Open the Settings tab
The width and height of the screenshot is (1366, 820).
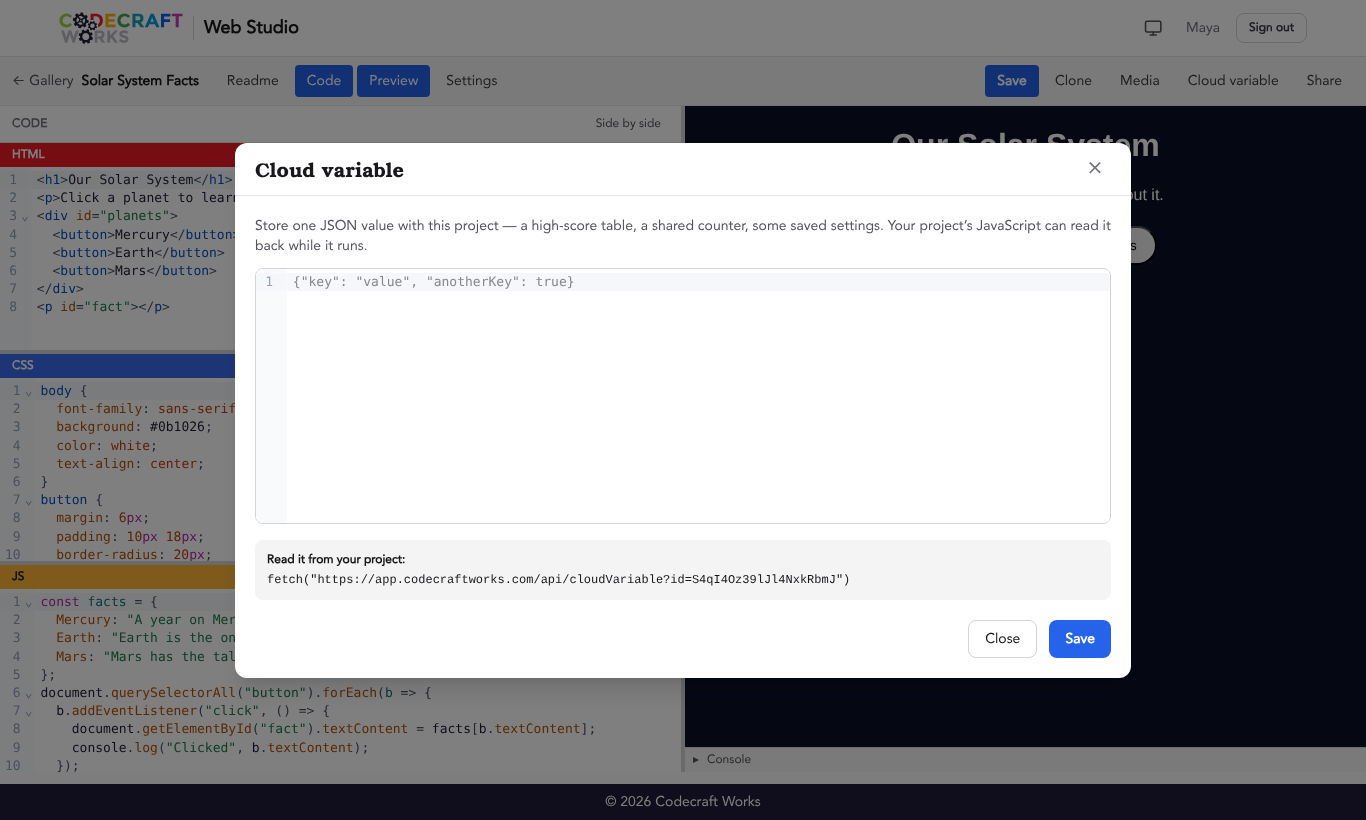click(x=471, y=80)
